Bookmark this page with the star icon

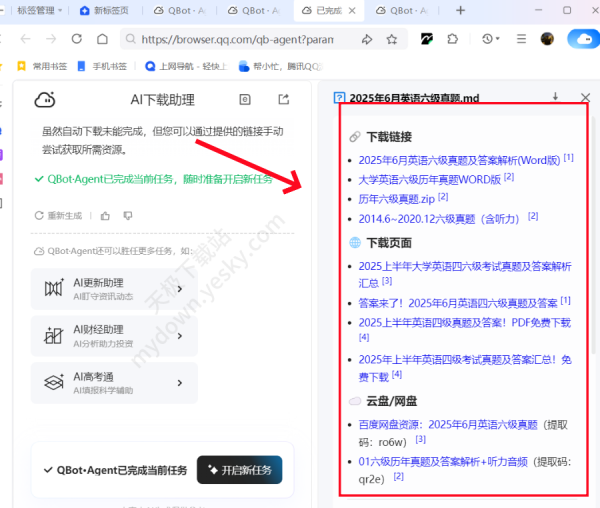click(392, 39)
